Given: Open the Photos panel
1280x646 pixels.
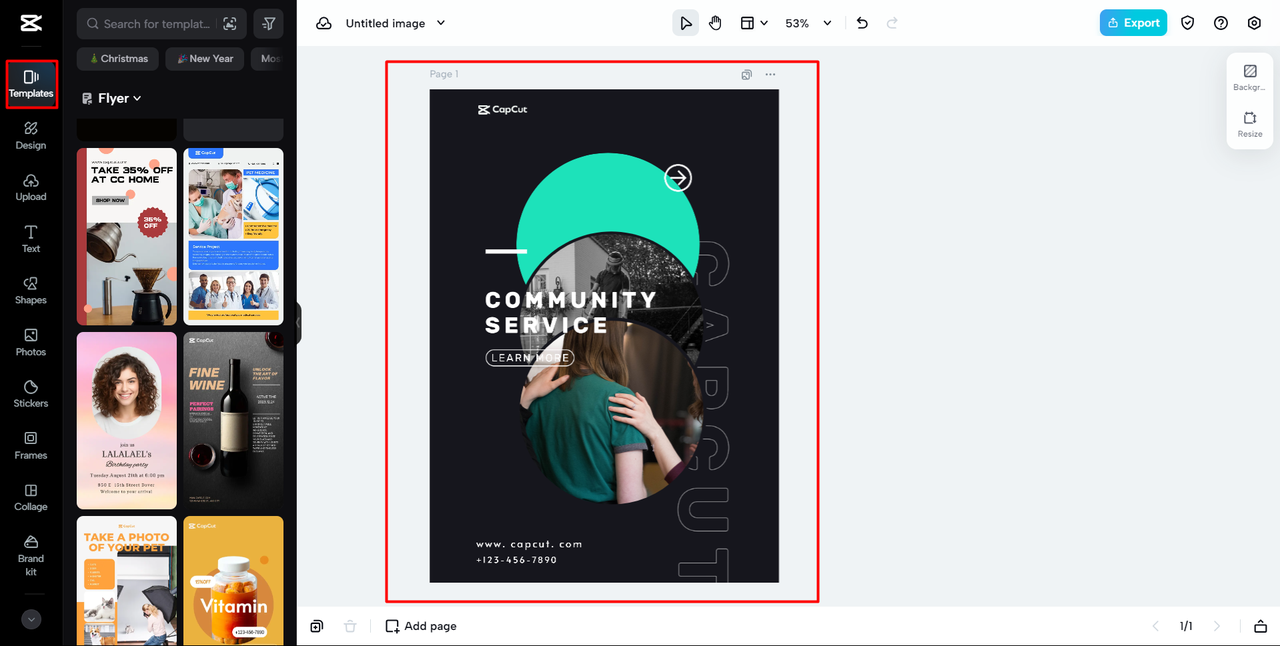Looking at the screenshot, I should tap(31, 343).
